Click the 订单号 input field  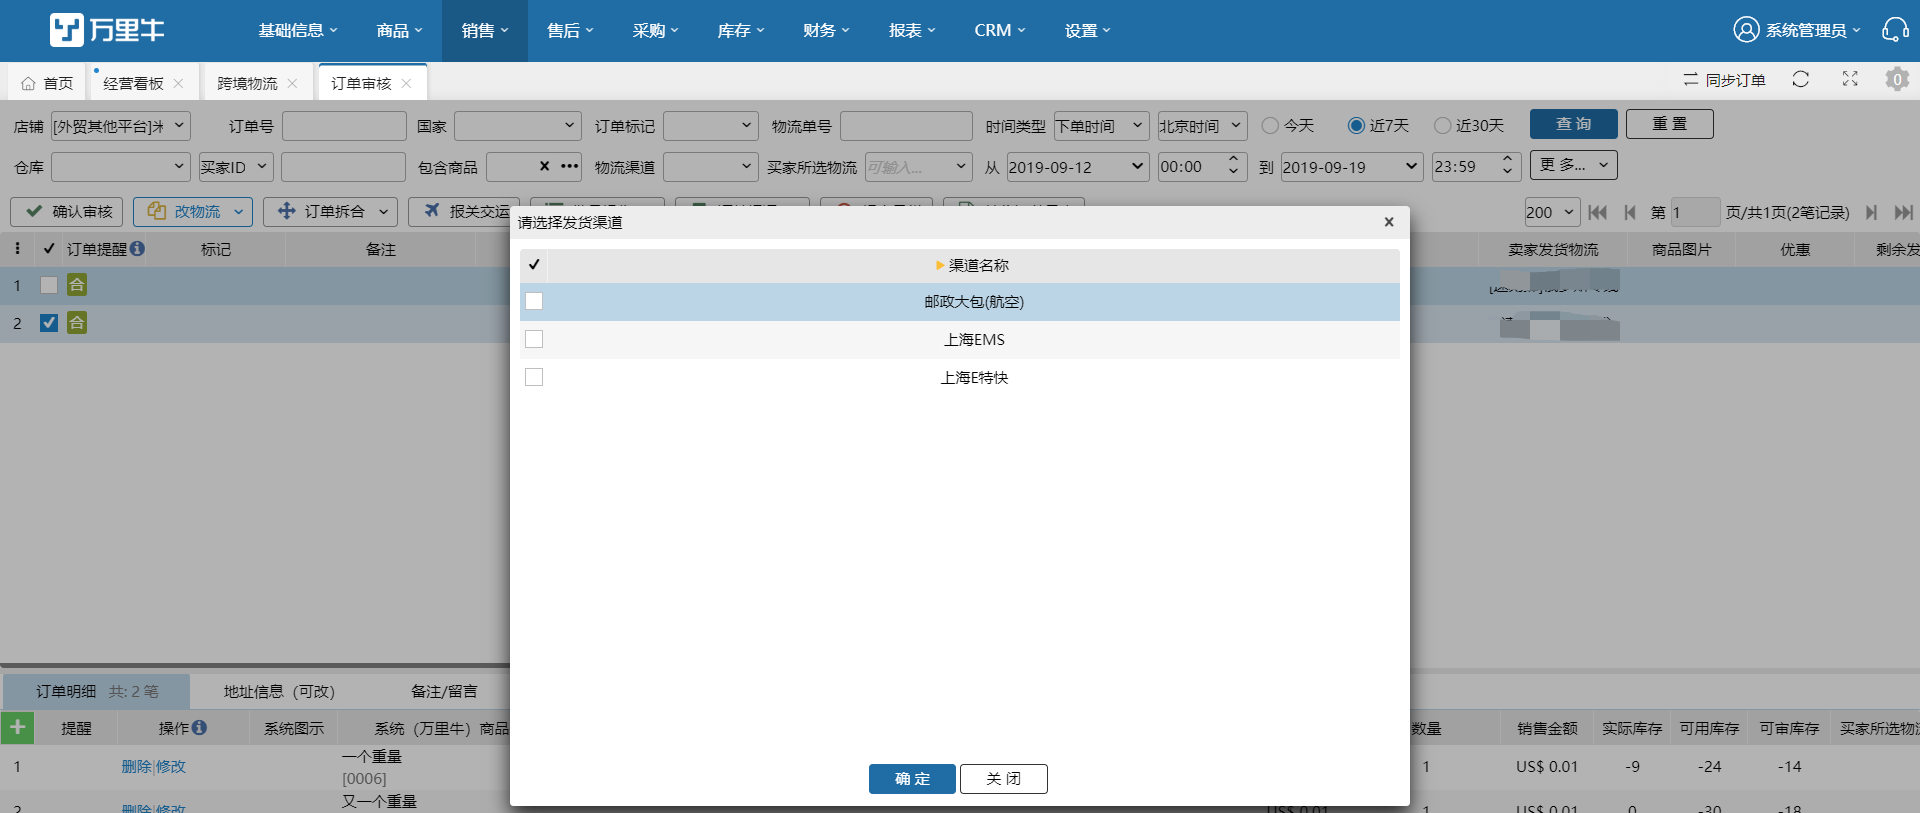click(x=344, y=126)
